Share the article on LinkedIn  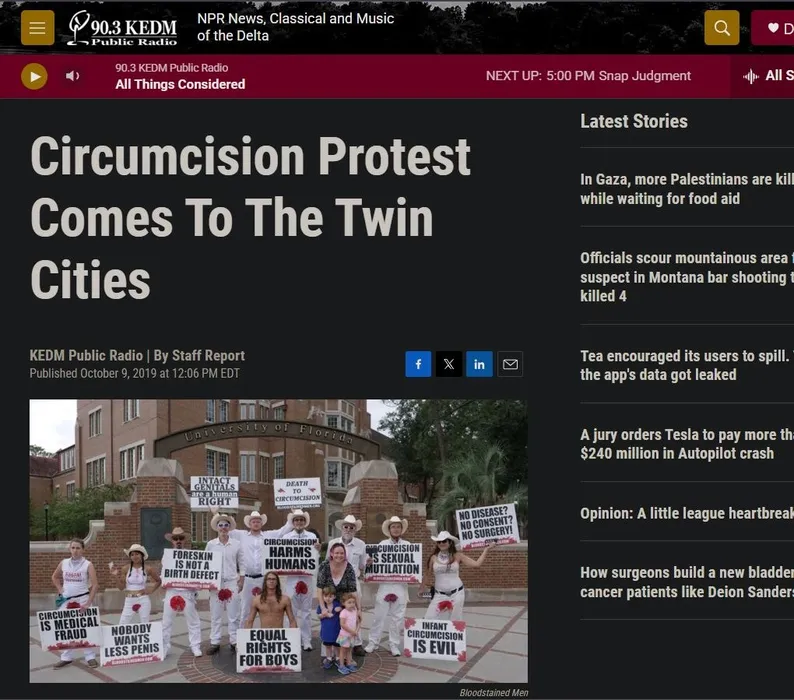tap(479, 364)
